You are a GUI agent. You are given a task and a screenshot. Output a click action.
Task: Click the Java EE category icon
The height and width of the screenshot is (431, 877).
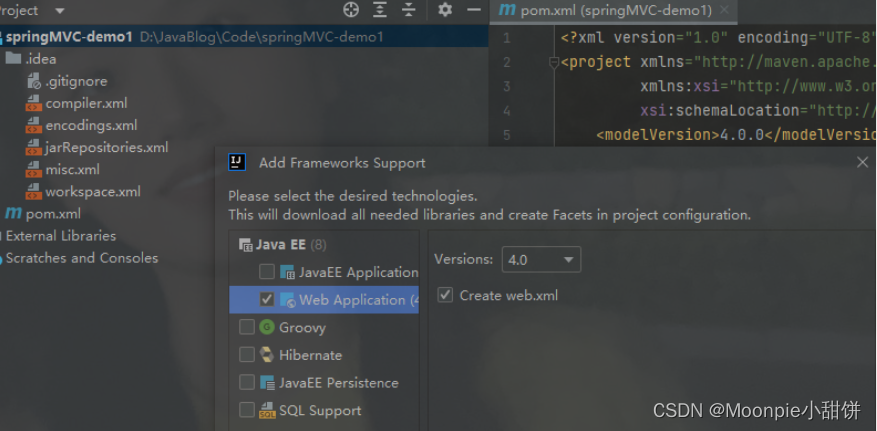pos(246,245)
